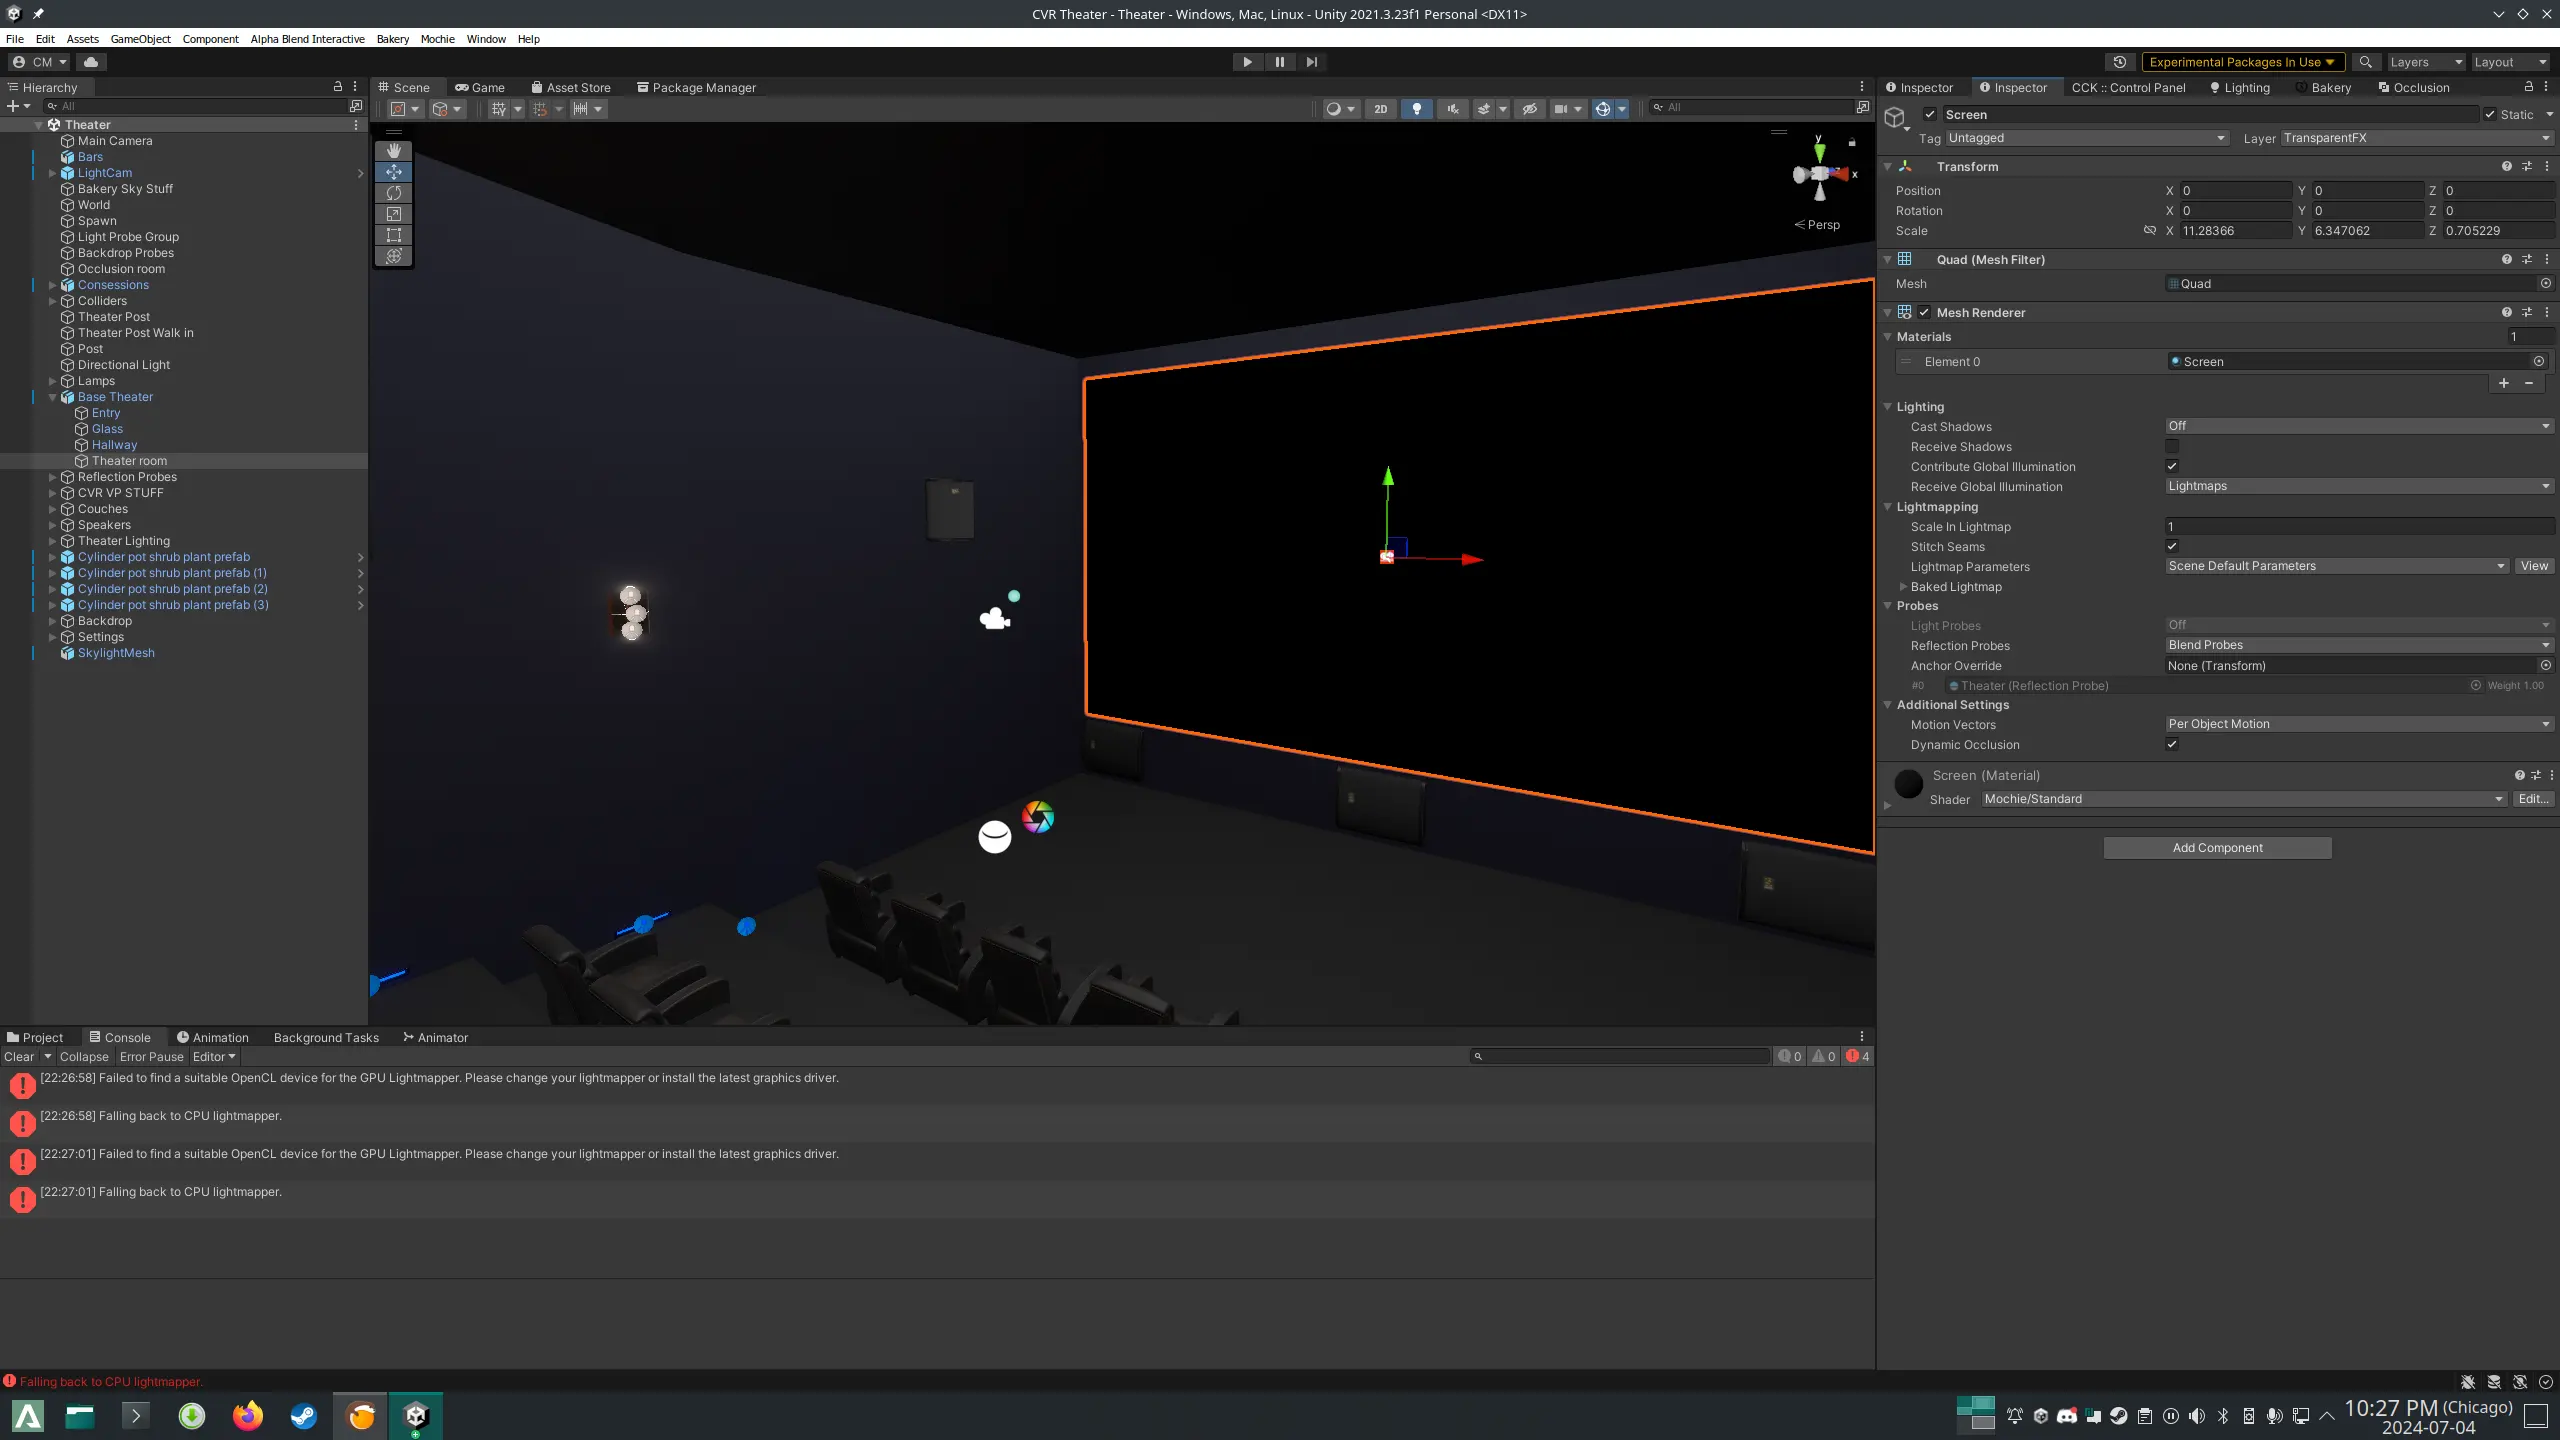2560x1440 pixels.
Task: Open the Bakery menu
Action: 392,39
